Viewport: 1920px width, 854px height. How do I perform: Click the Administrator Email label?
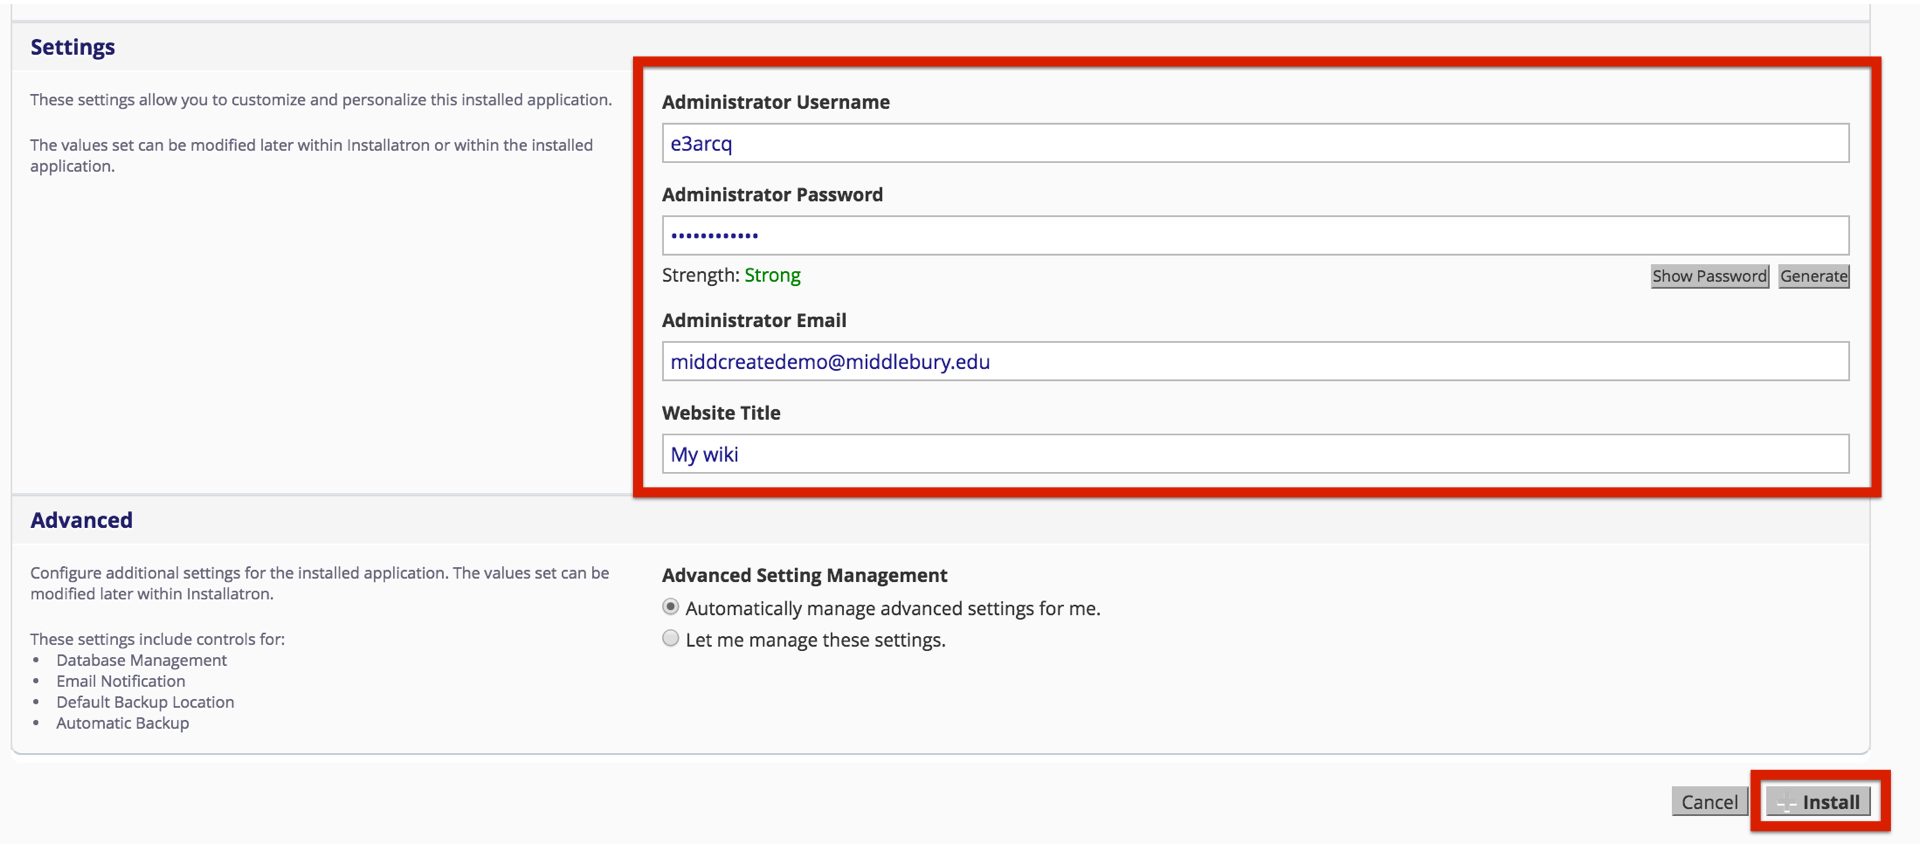754,320
